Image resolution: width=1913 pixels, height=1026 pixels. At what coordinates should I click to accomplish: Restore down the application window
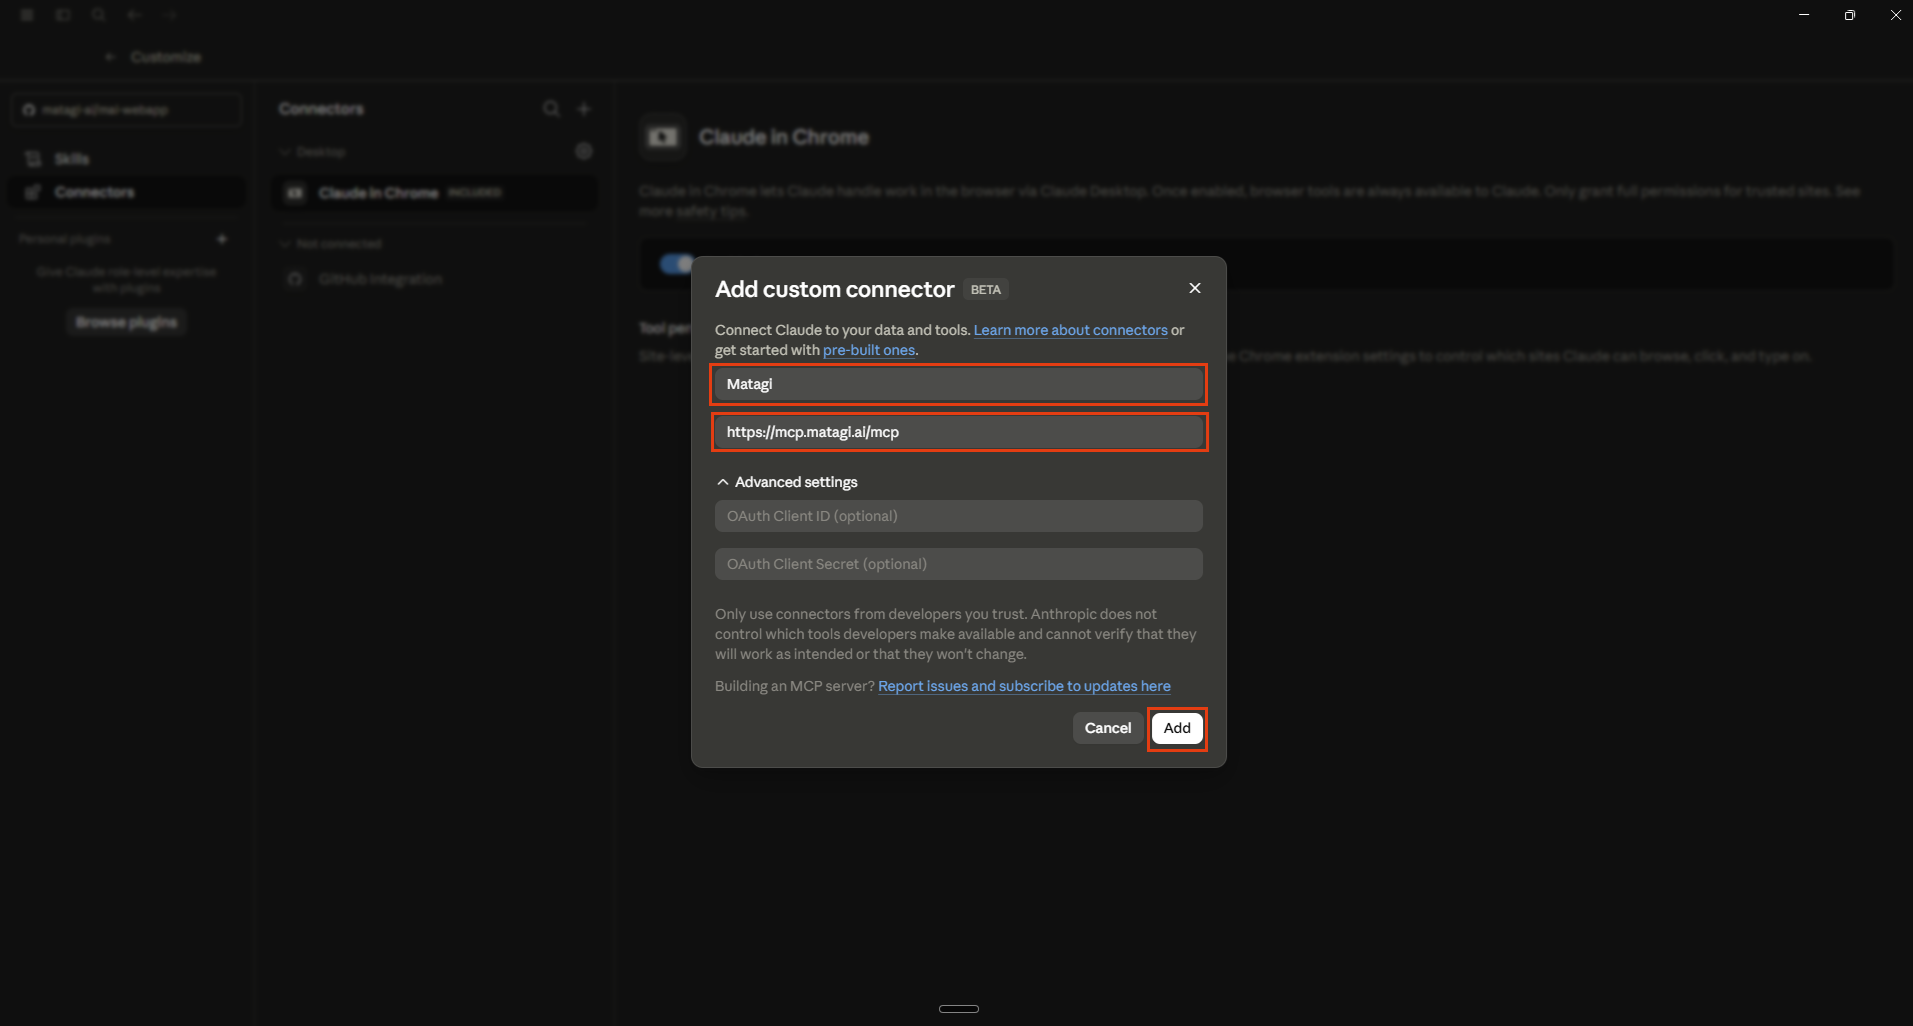click(1850, 15)
